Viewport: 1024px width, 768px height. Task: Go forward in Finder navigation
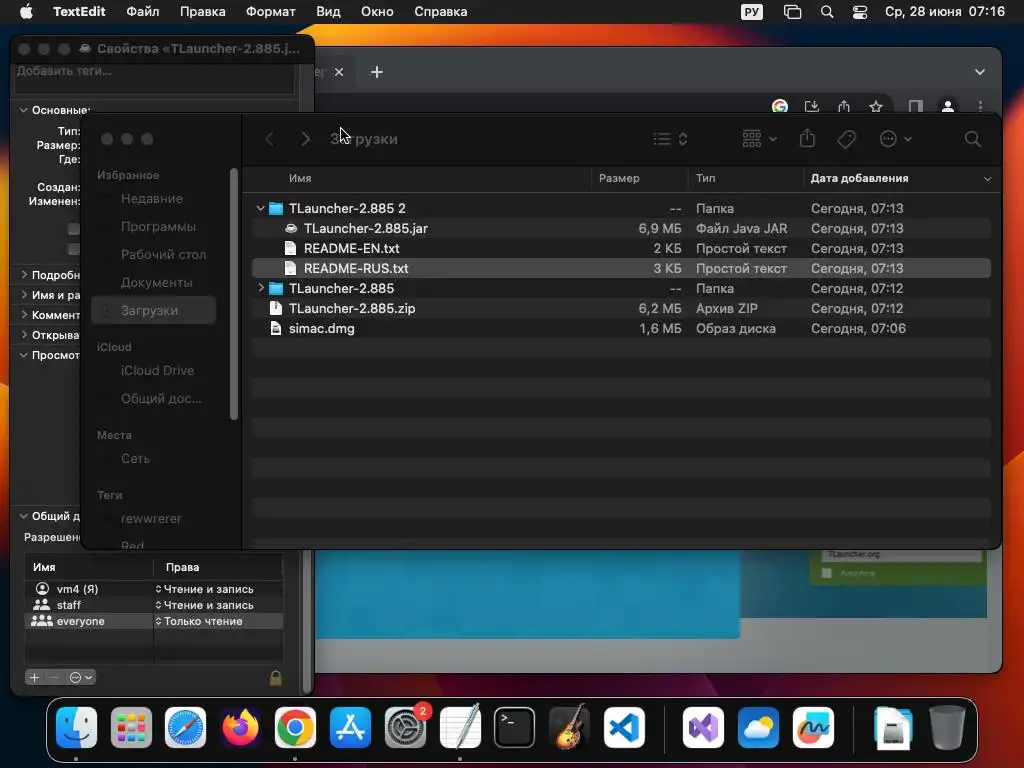click(305, 139)
